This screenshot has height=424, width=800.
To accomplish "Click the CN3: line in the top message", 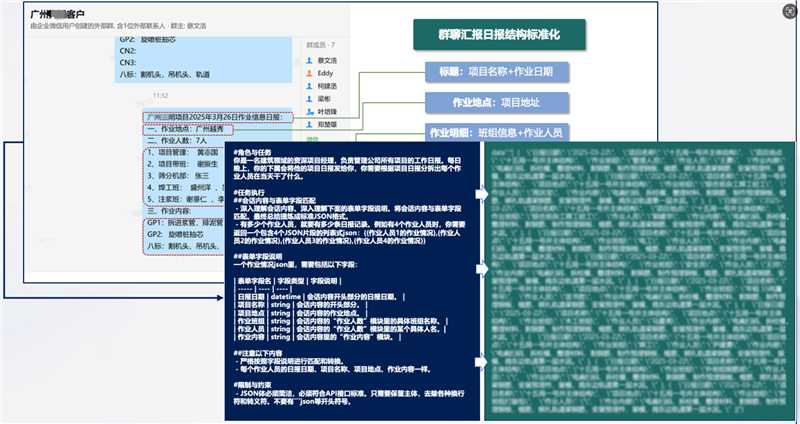I will click(x=128, y=62).
